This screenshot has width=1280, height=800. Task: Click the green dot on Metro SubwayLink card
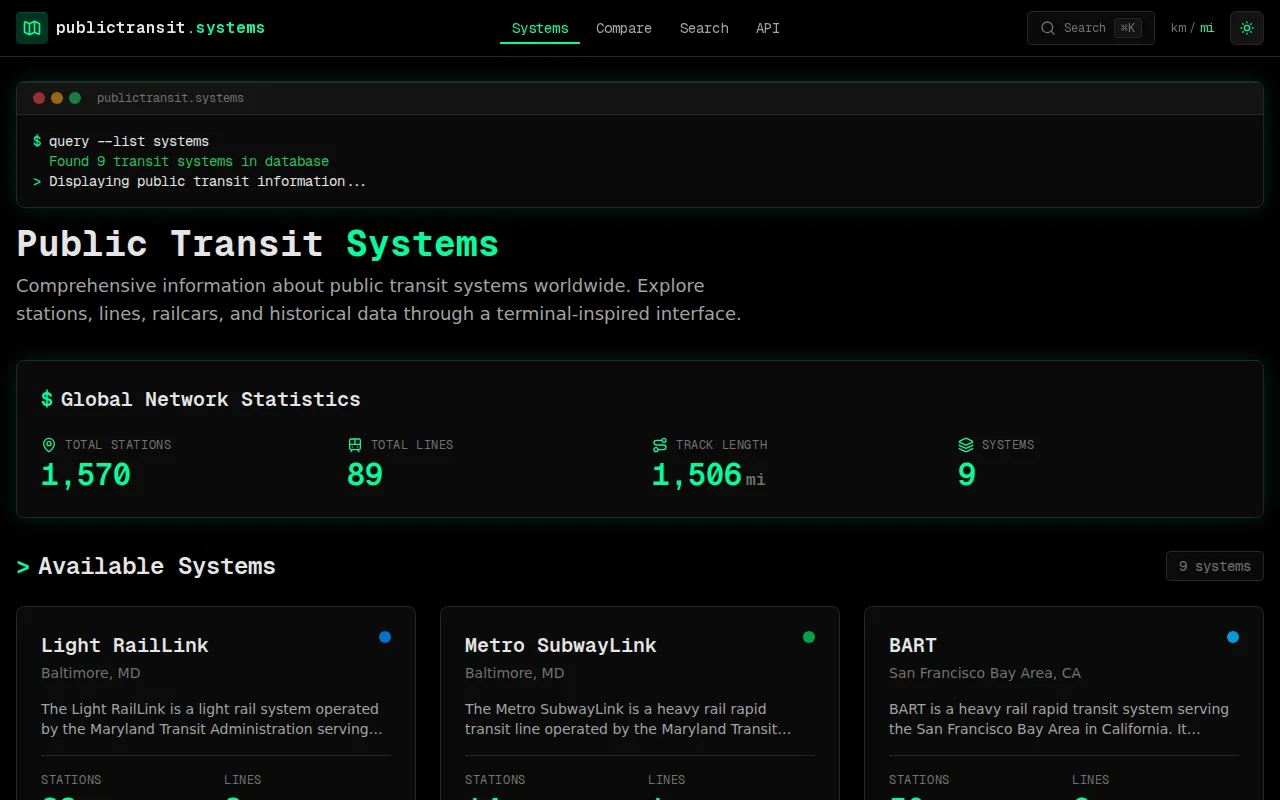809,637
